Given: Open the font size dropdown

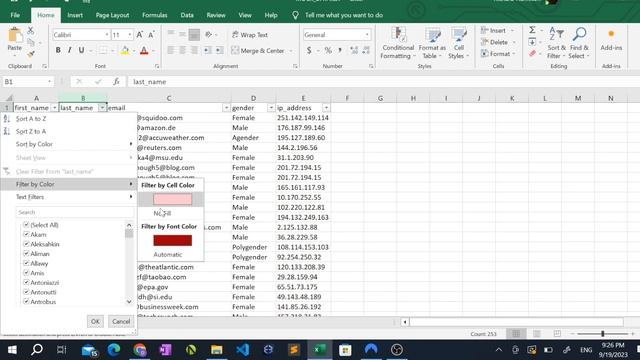Looking at the screenshot, I should click(129, 35).
